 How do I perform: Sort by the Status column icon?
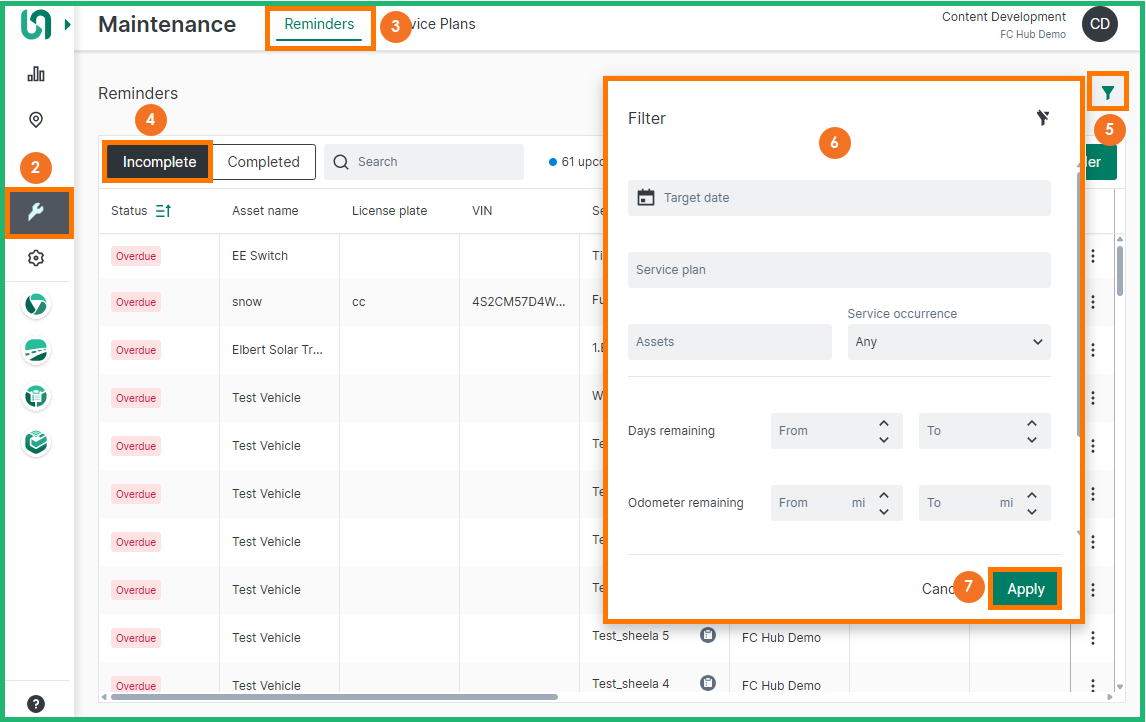164,211
